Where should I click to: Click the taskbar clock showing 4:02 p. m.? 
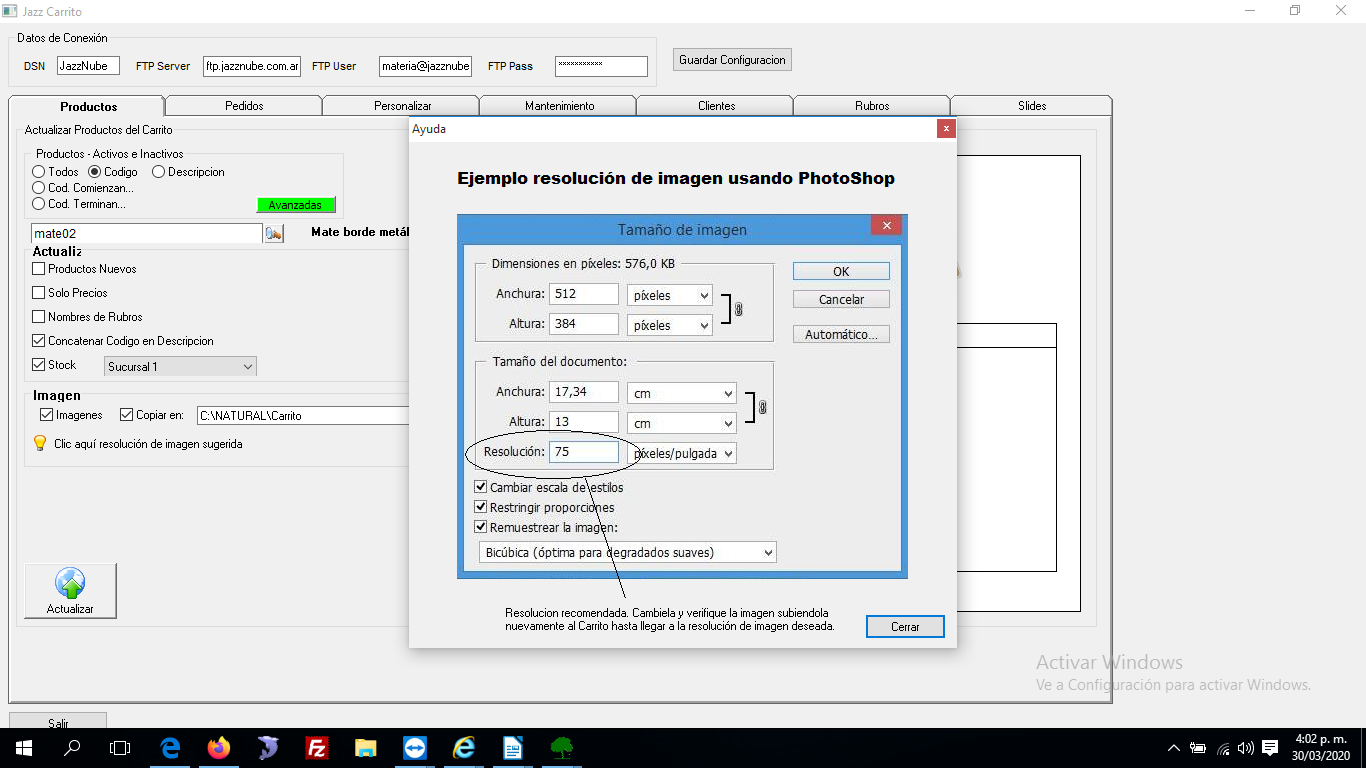click(1321, 748)
